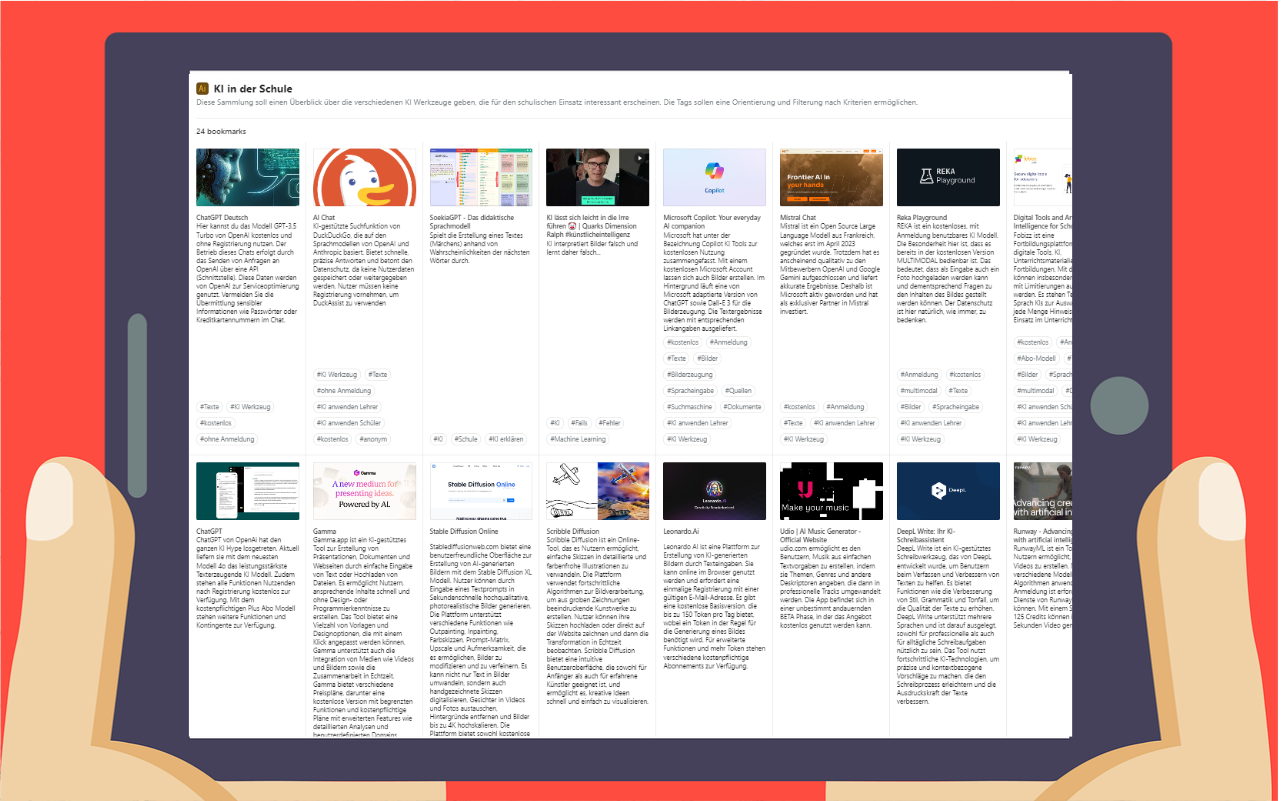Open the ChatGPT Deutsch bookmark title

(221, 217)
